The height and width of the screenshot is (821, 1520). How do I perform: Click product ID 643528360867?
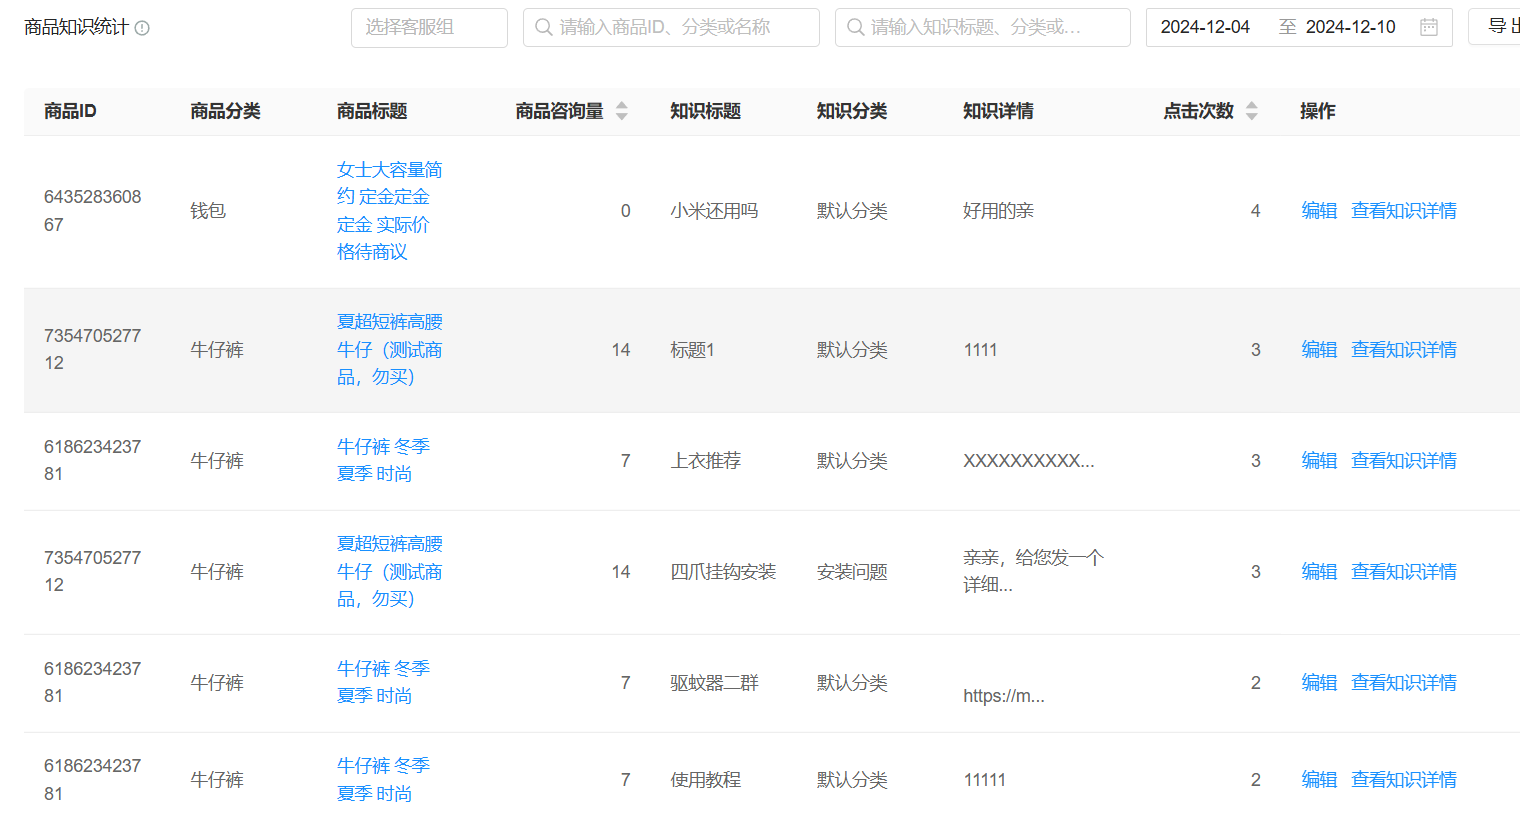coord(93,211)
